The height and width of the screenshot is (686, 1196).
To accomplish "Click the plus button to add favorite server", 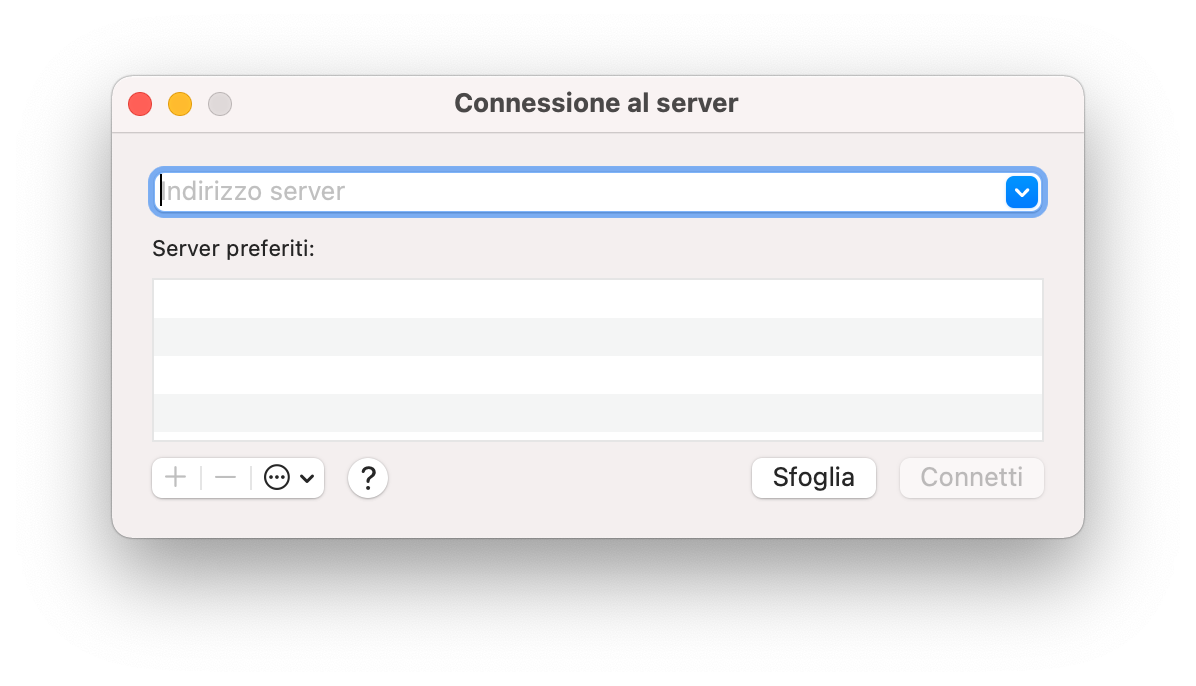I will click(x=176, y=478).
